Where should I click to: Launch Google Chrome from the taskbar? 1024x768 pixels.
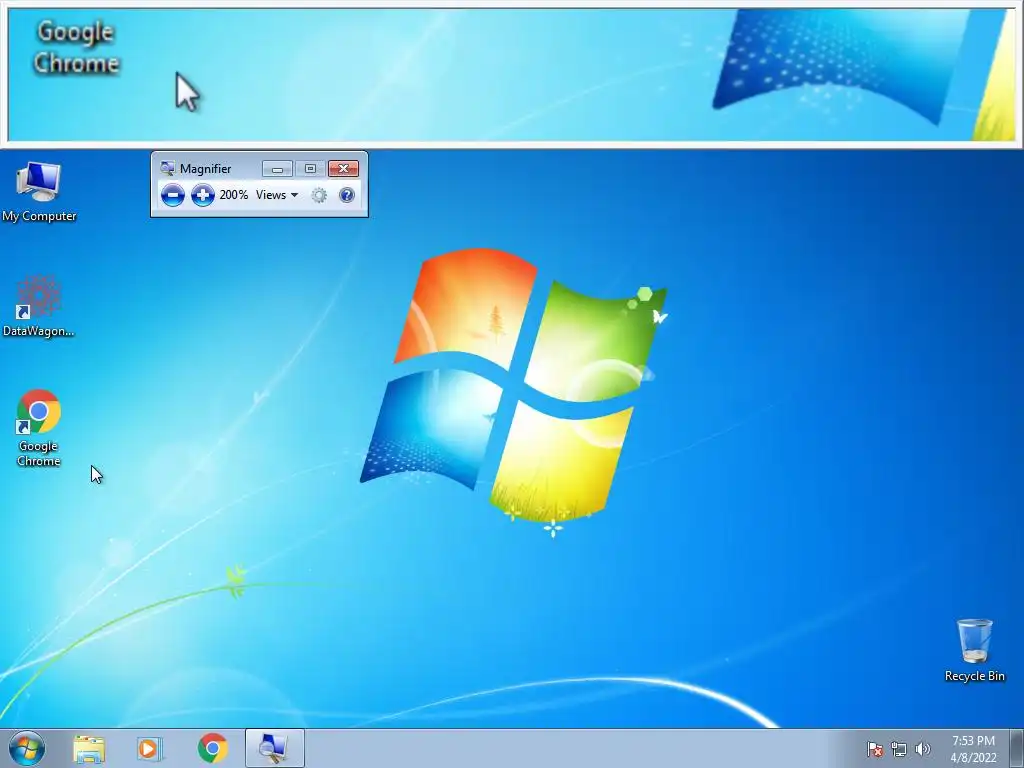click(x=212, y=748)
